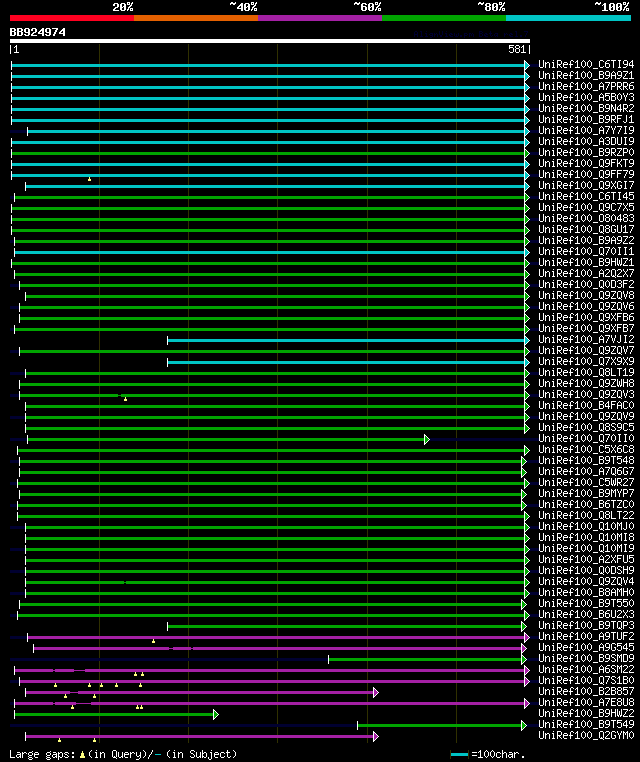Image resolution: width=640 pixels, height=762 pixels.
Task: Click the end arrowhead of UniRef100_Q70II0 bar
Action: coord(427,440)
